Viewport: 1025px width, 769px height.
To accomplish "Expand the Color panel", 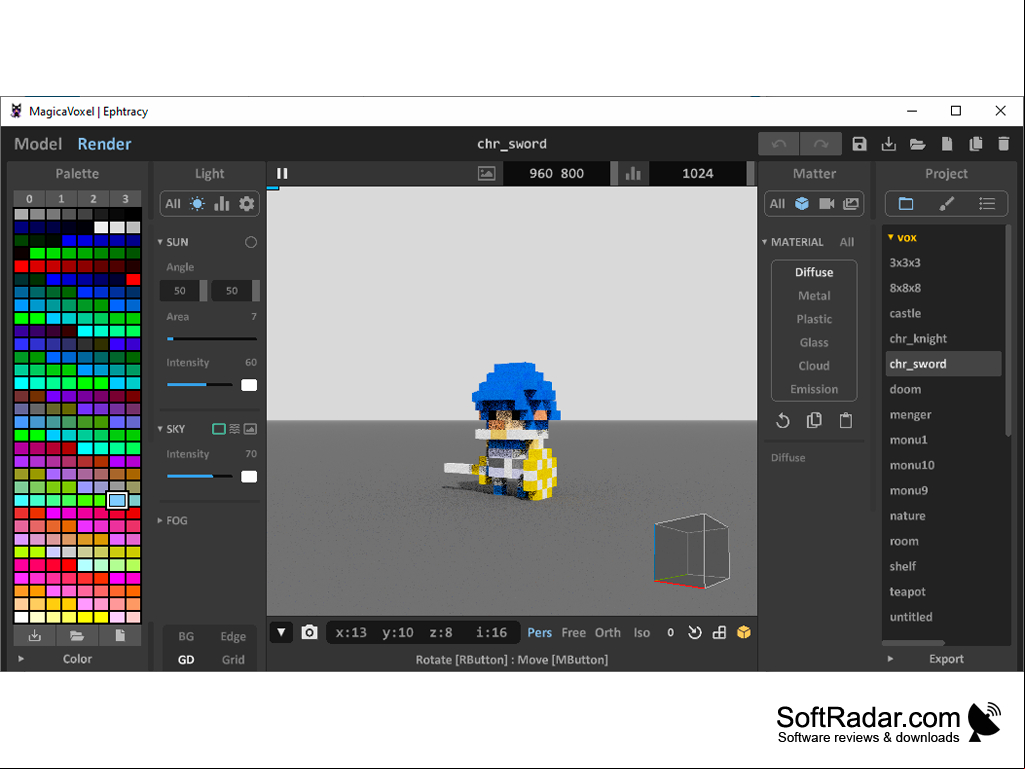I will pos(21,658).
